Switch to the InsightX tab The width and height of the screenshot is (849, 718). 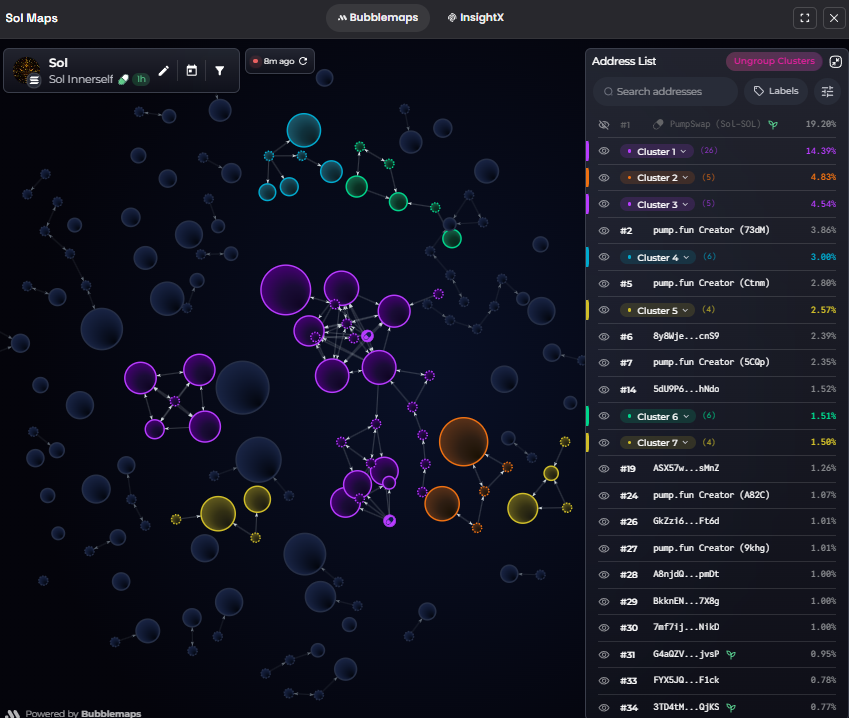coord(475,17)
